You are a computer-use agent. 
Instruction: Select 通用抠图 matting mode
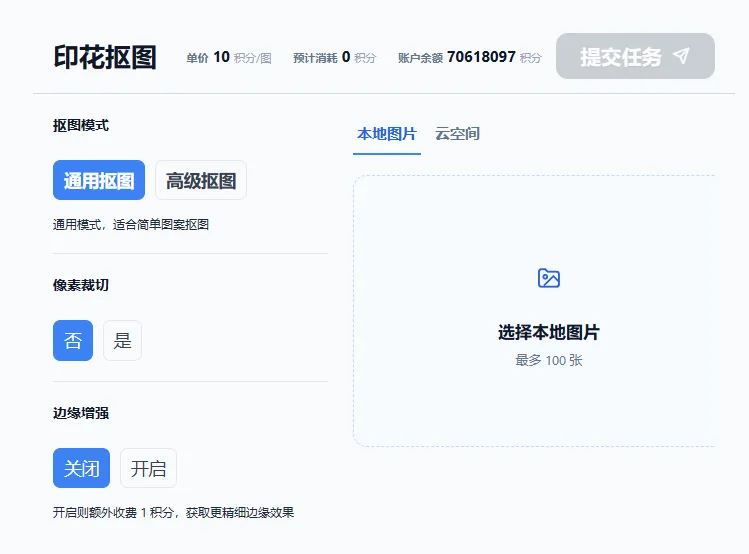[x=99, y=181]
